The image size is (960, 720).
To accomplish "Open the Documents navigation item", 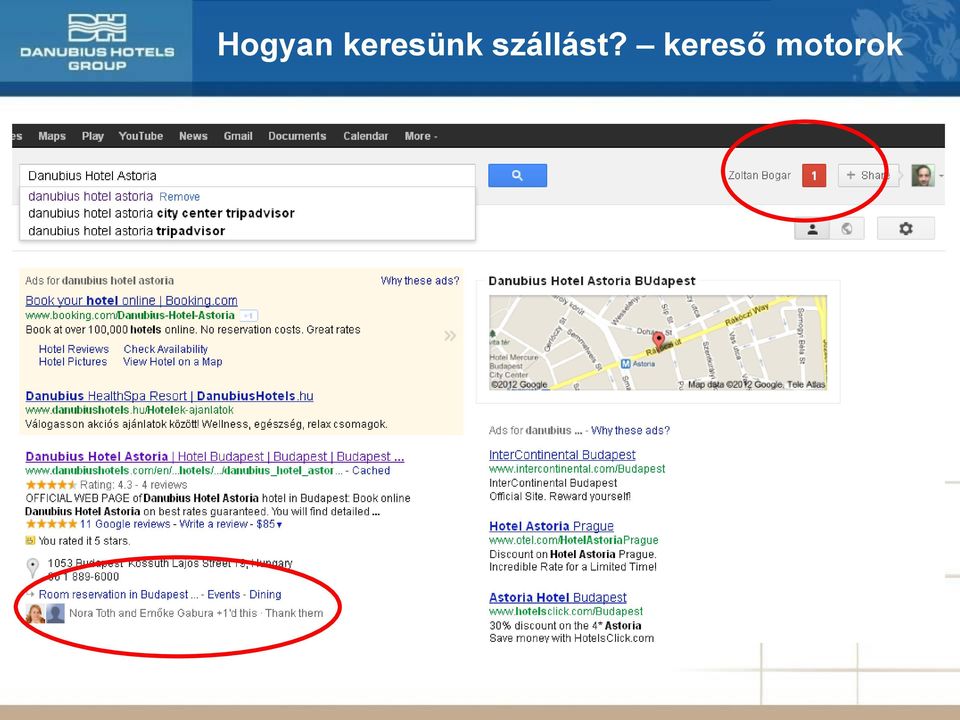I will click(297, 137).
